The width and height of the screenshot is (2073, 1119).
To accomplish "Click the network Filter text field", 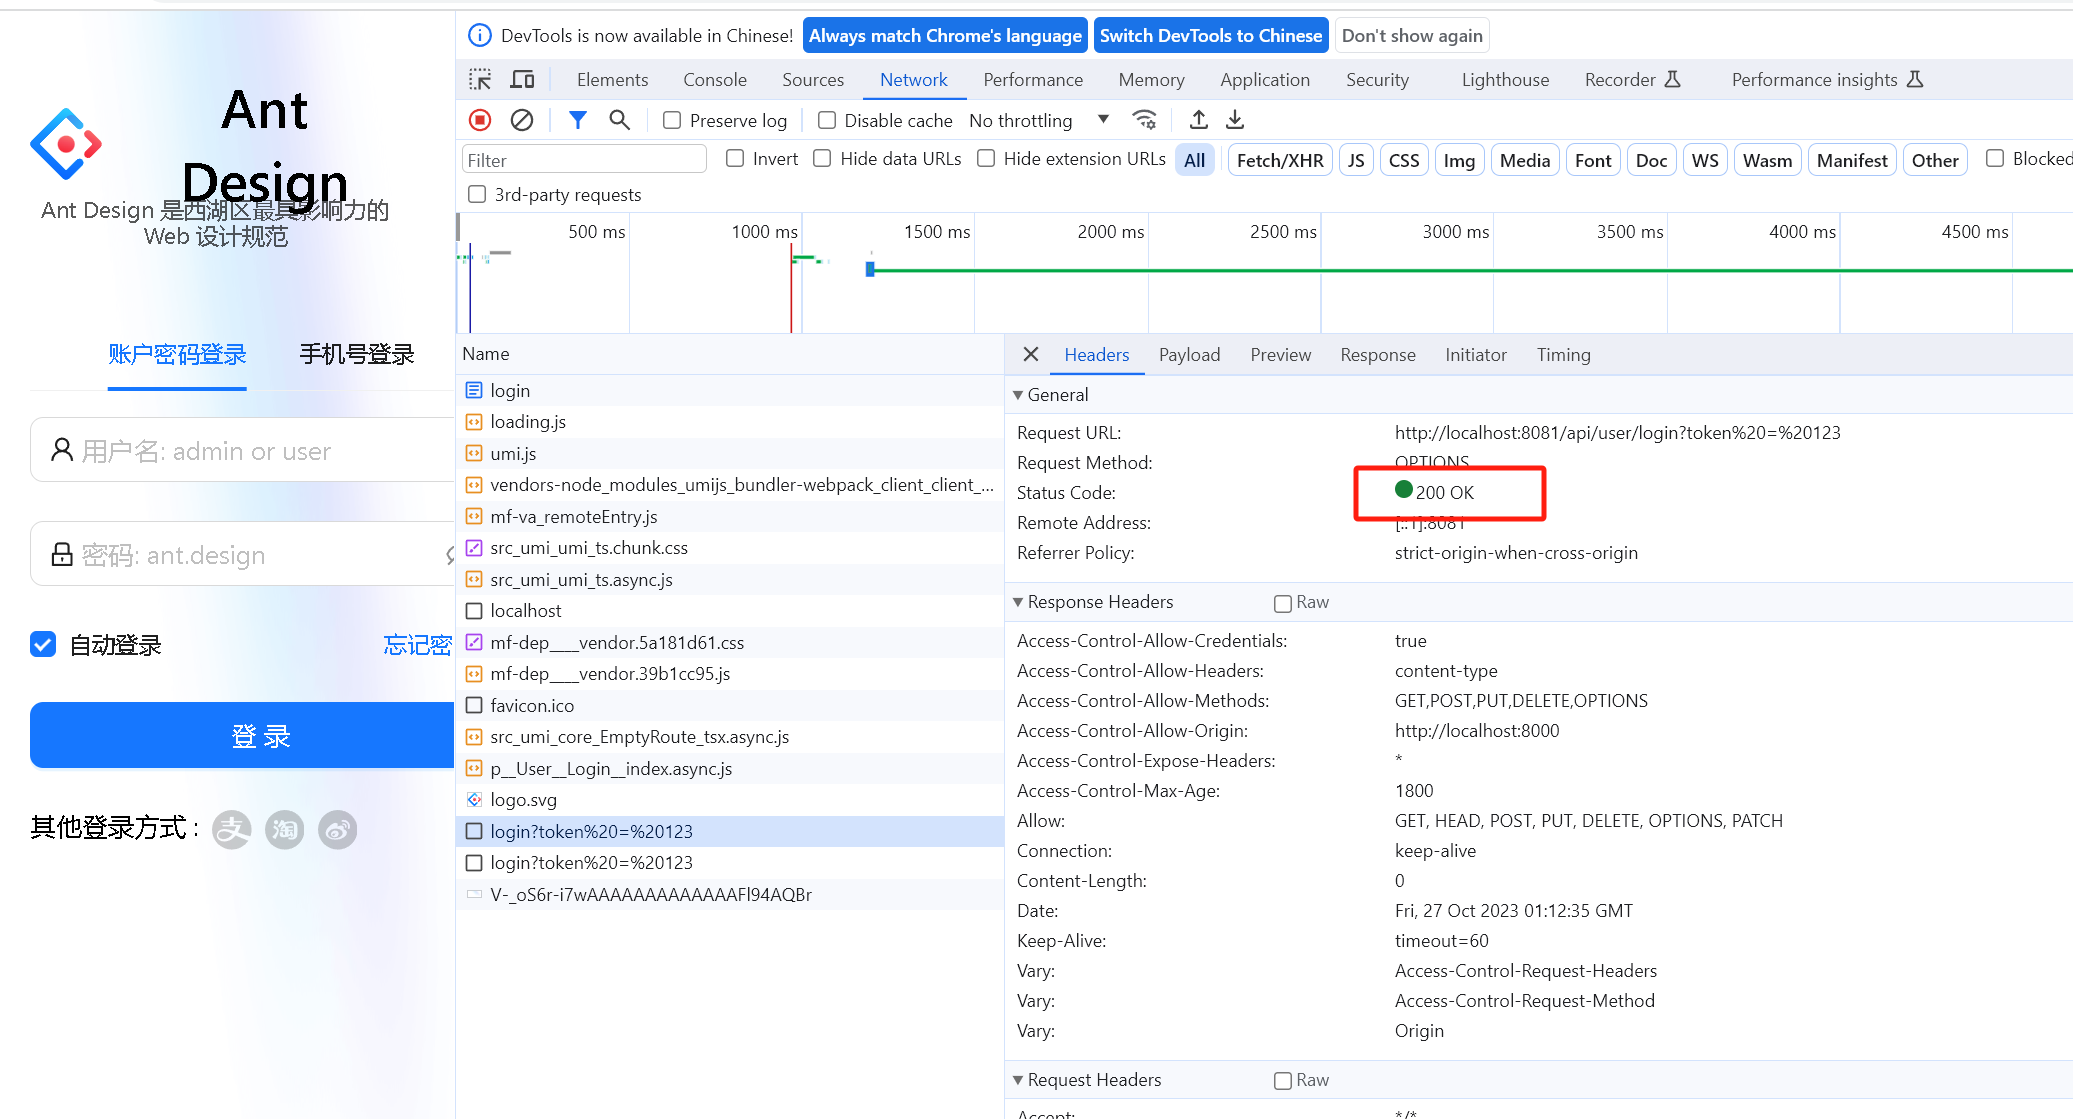I will pyautogui.click(x=584, y=160).
